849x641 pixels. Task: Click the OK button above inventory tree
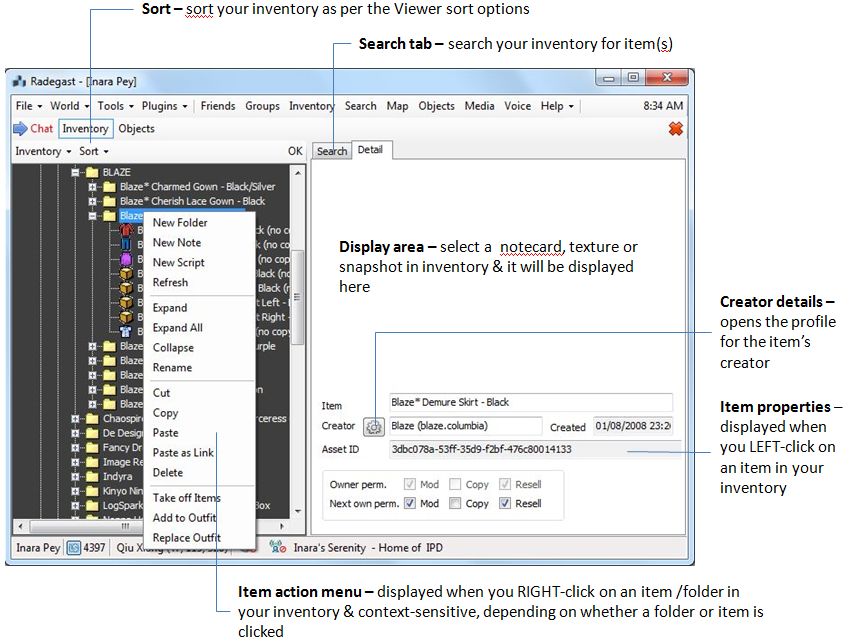pos(295,152)
